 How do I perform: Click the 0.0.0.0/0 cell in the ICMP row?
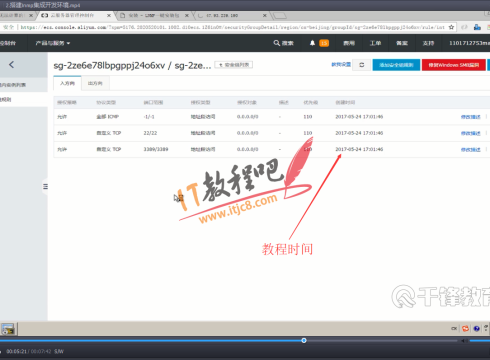(247, 117)
